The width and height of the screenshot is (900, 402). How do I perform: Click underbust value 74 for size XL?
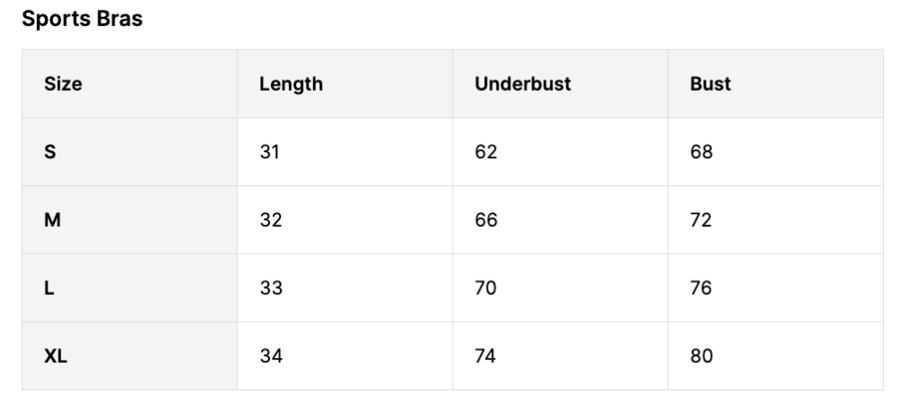(485, 356)
